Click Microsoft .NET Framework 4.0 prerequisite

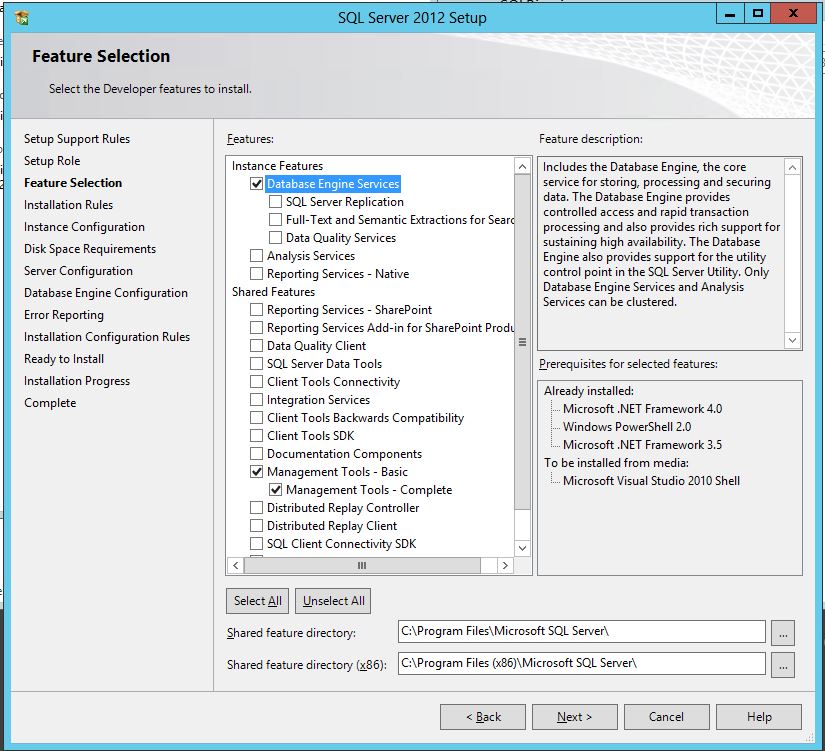pos(642,409)
